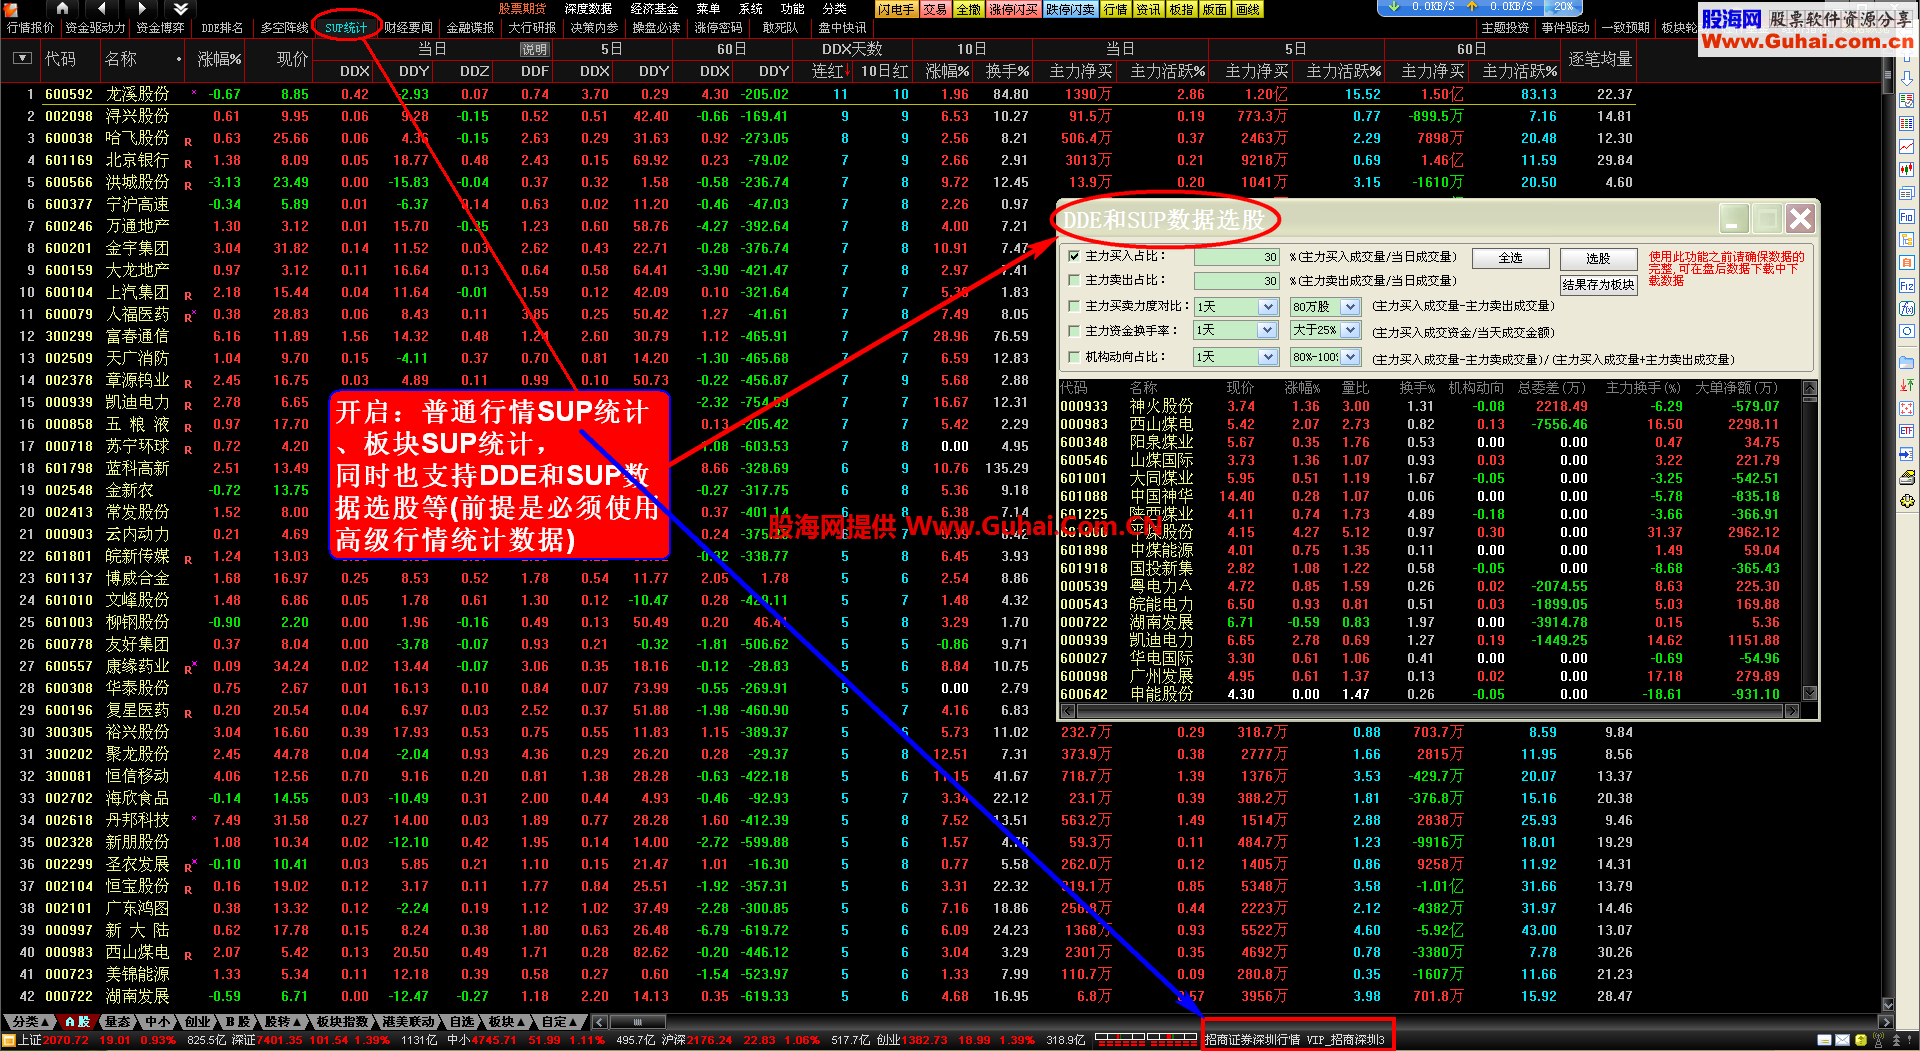
Task: Click the mail envelope icon in status bar
Action: coord(1842,1041)
